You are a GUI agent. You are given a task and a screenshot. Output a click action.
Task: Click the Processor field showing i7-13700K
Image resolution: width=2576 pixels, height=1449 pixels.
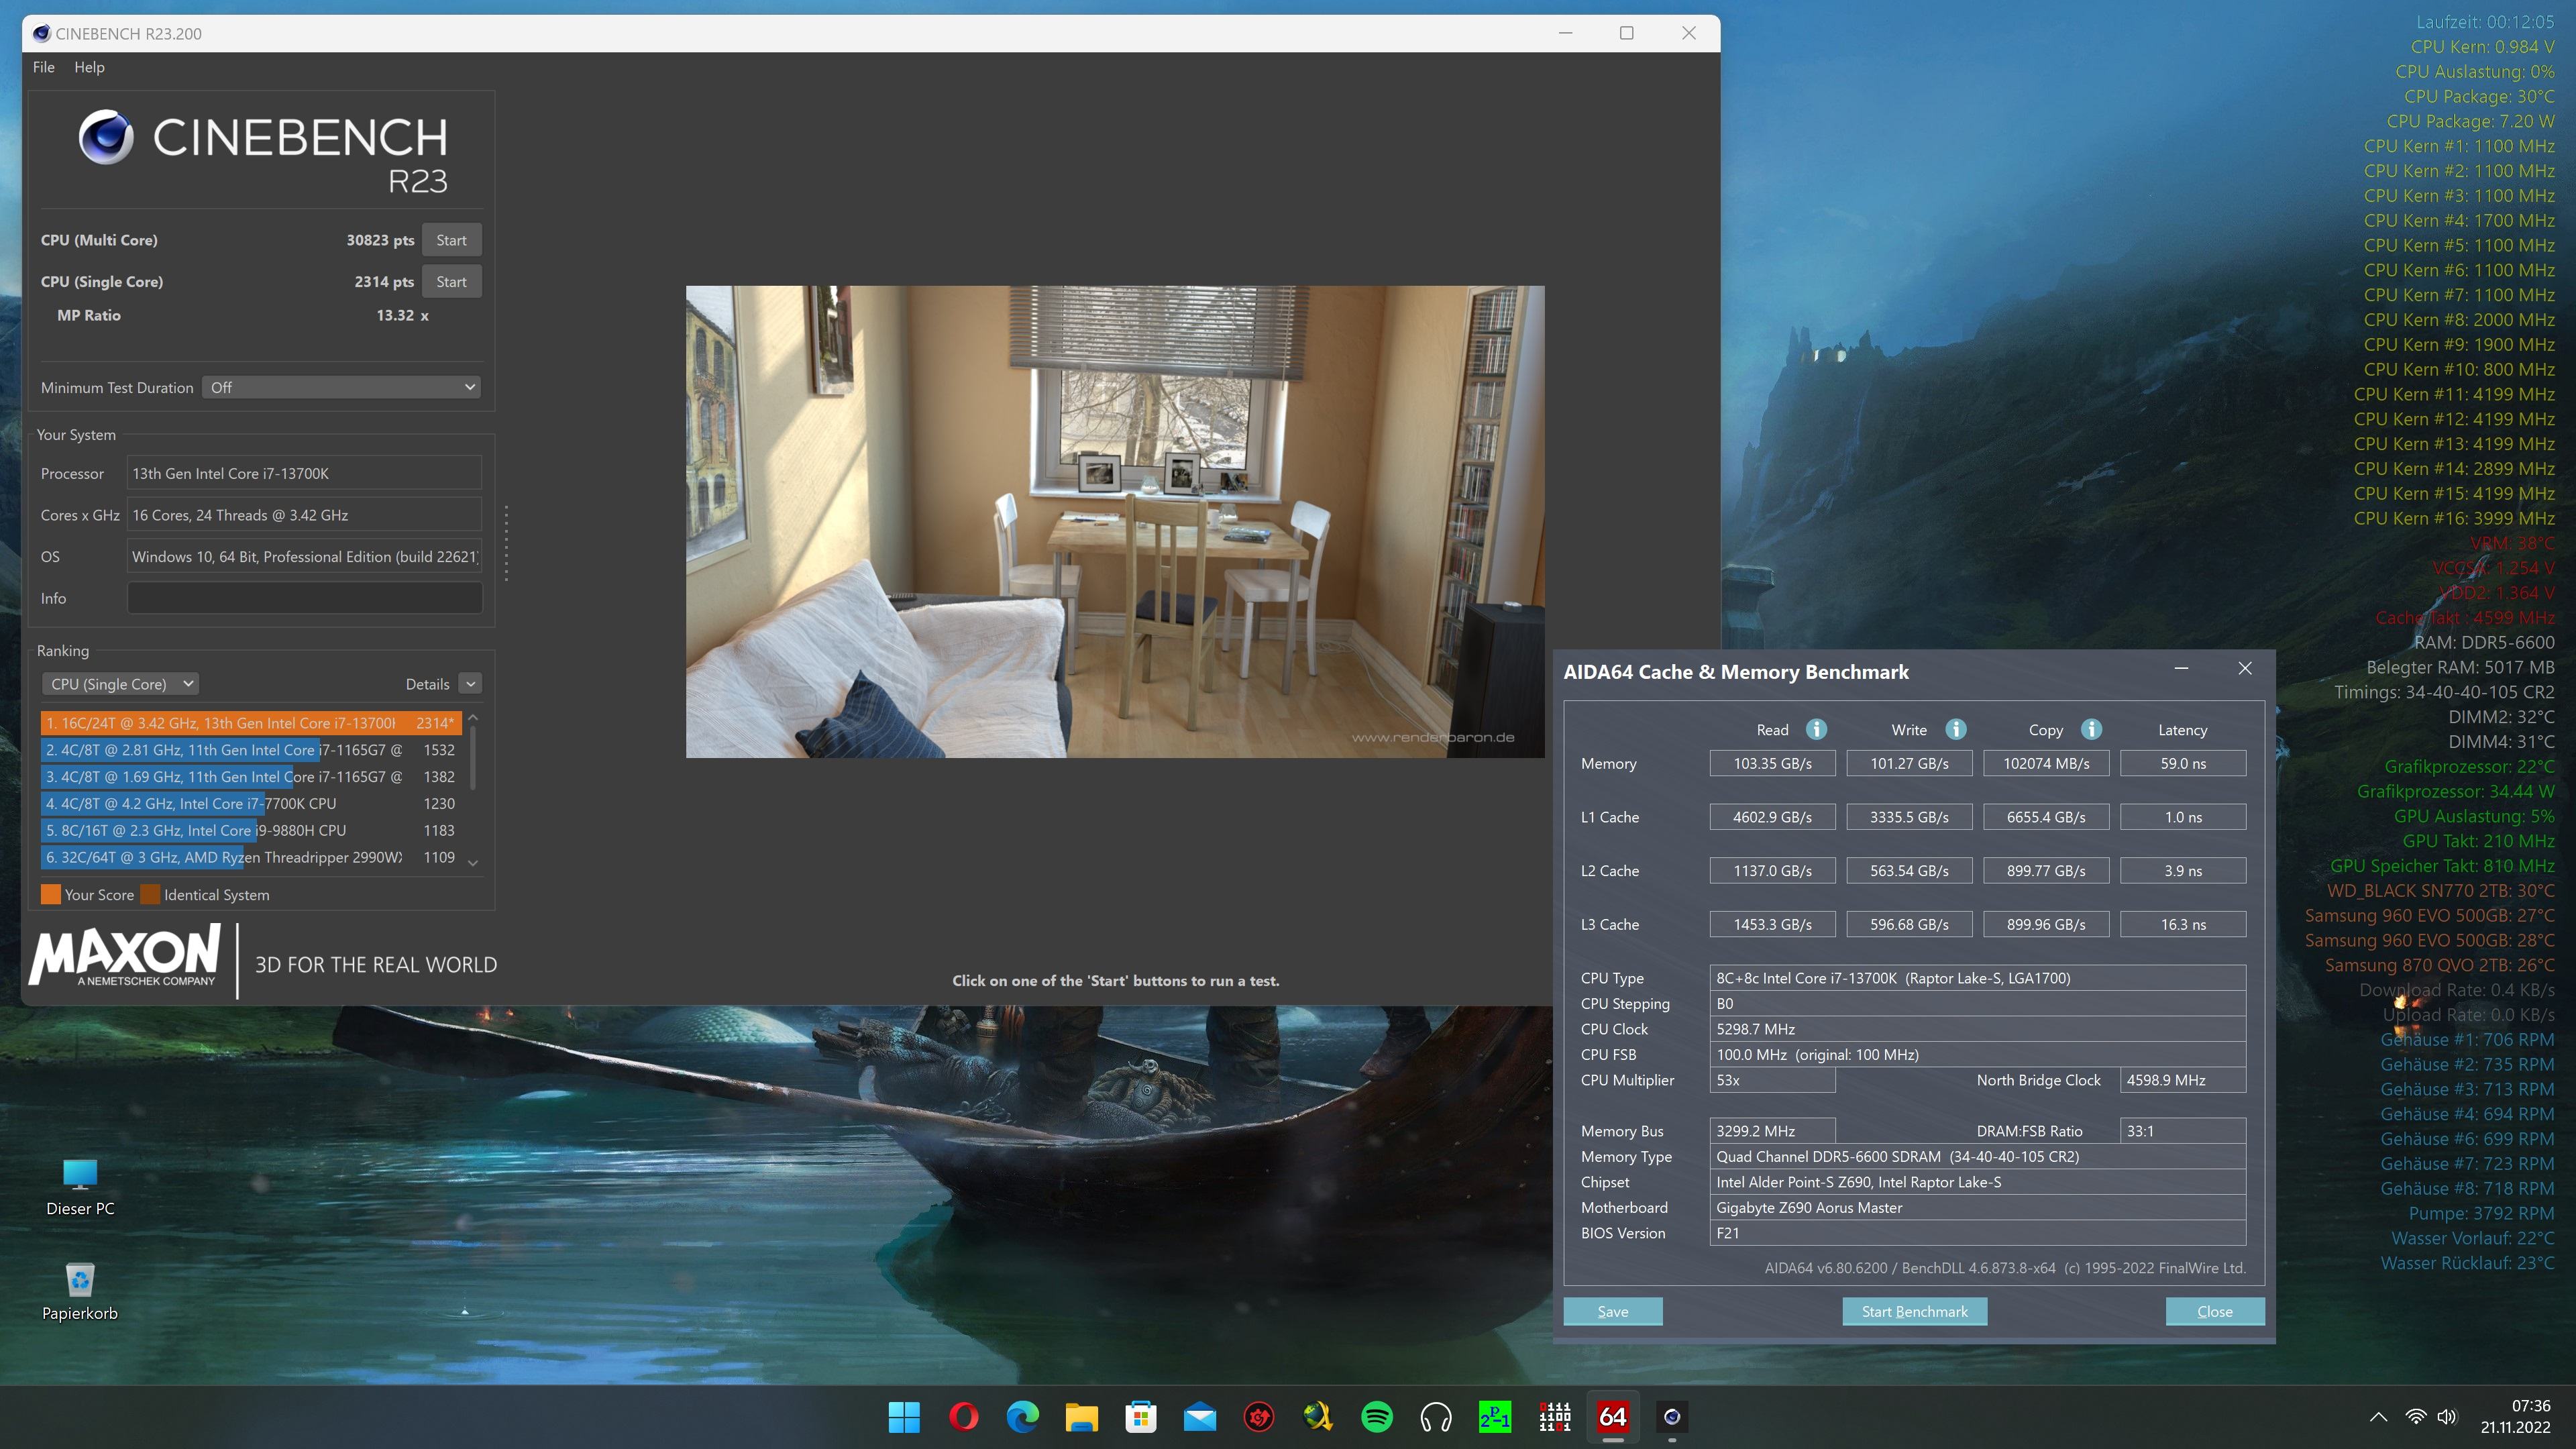click(304, 473)
